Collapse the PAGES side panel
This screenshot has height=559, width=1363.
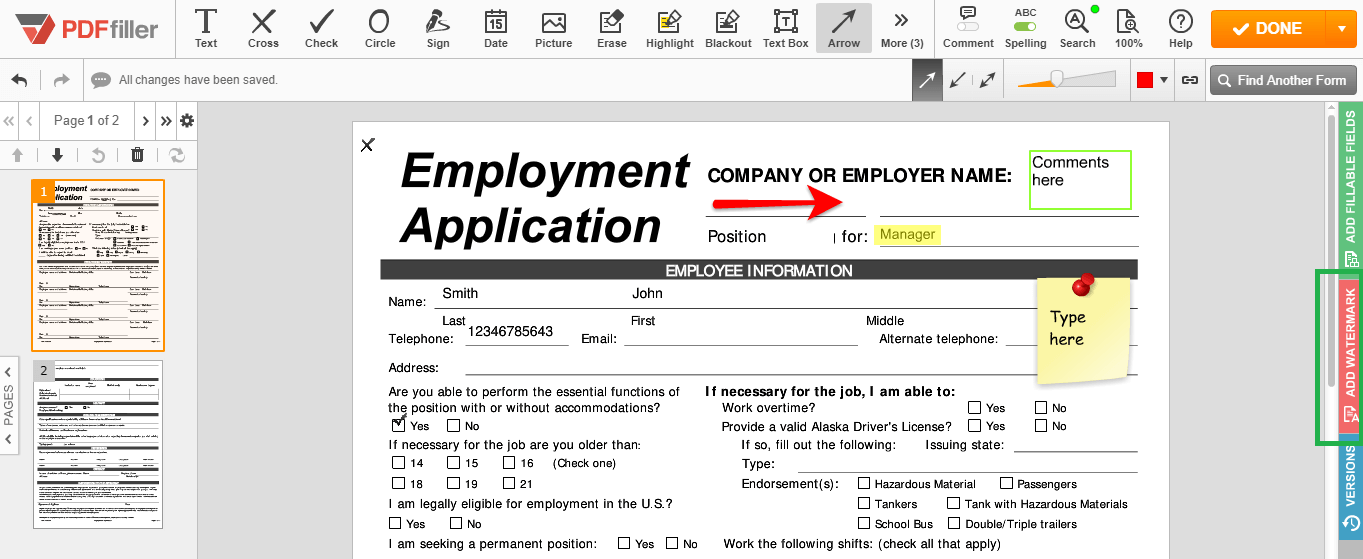click(9, 405)
